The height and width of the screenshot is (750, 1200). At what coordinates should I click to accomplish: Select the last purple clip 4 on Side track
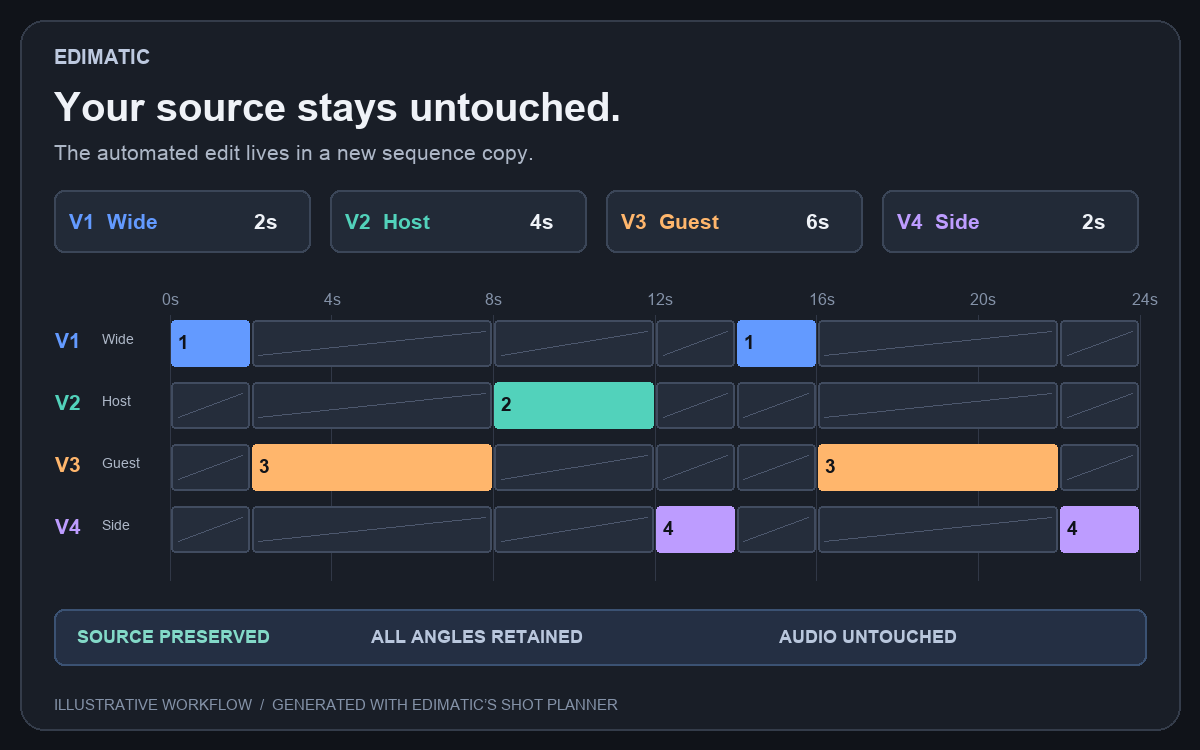pos(1099,530)
